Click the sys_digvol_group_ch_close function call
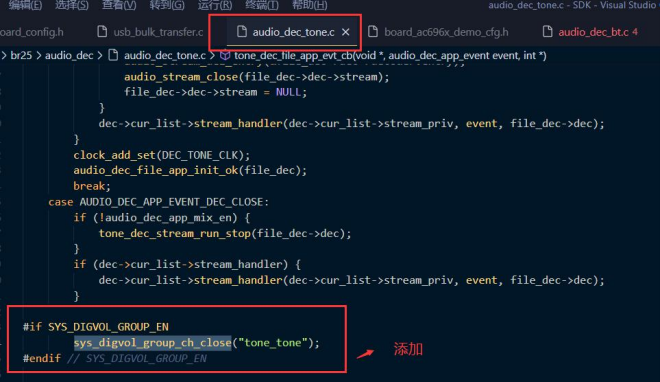The width and height of the screenshot is (660, 382). pos(152,342)
